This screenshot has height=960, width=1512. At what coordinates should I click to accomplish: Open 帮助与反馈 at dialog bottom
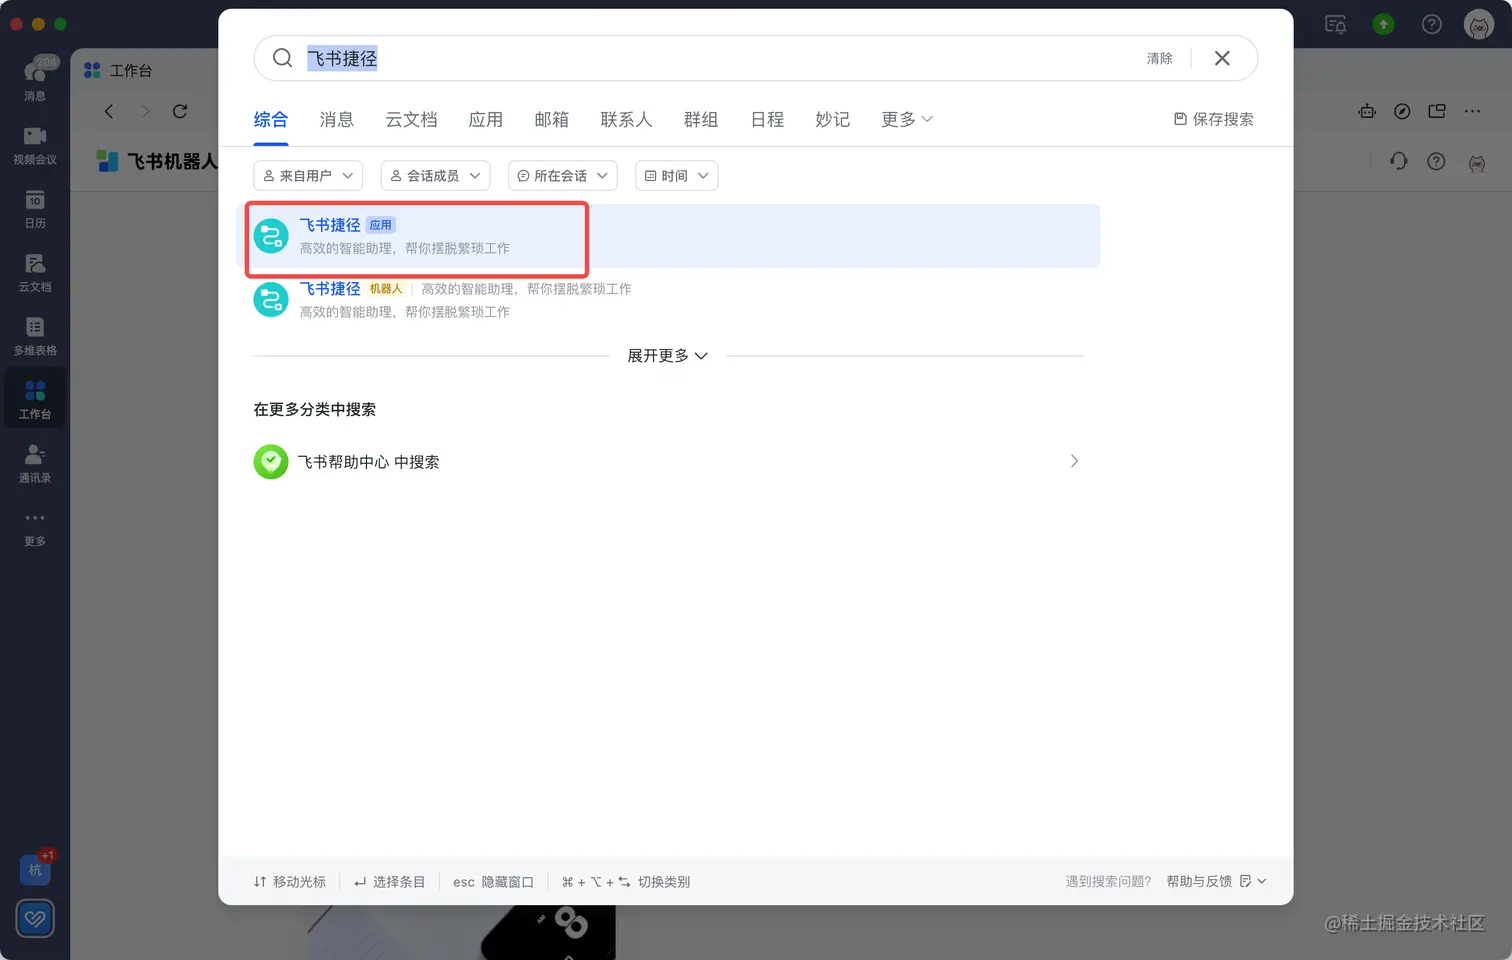[1216, 881]
